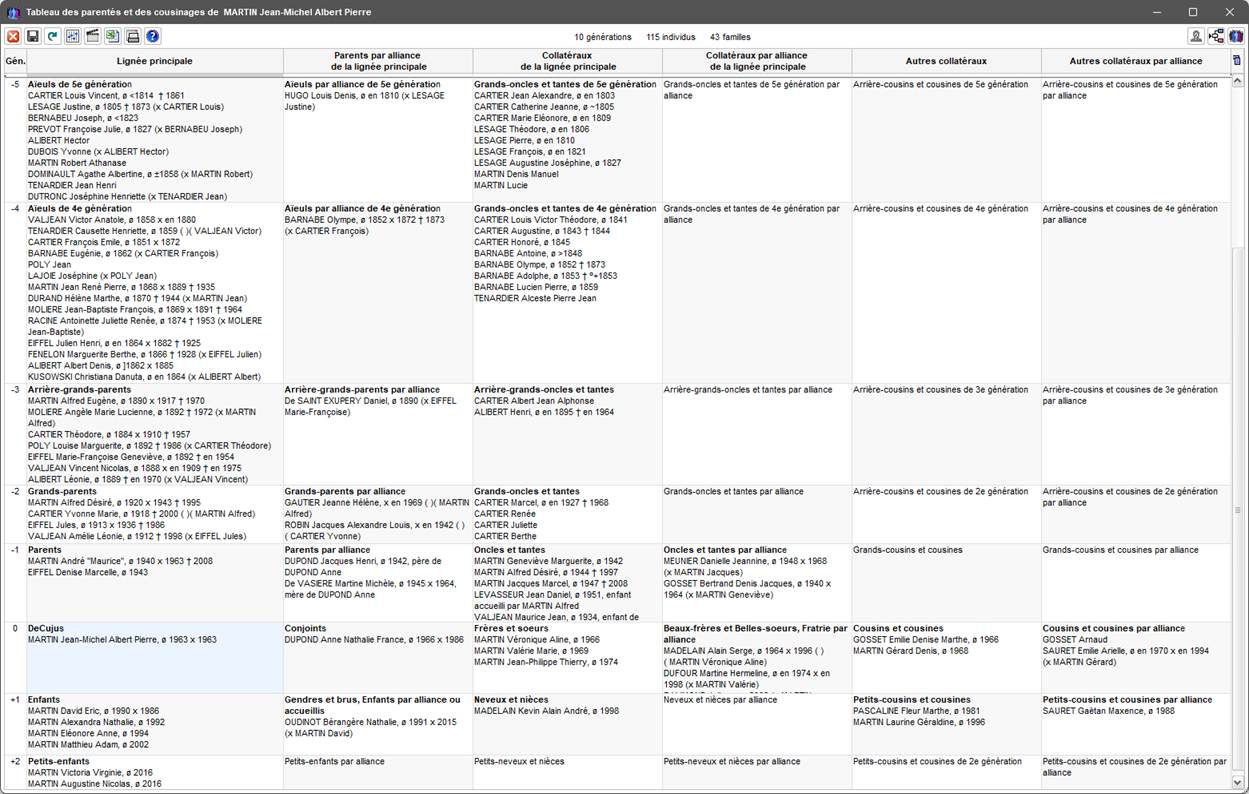This screenshot has width=1249, height=794.
Task: Select 'DUPOND Anne Nathalie France' under Conjoints
Action: [x=375, y=640]
